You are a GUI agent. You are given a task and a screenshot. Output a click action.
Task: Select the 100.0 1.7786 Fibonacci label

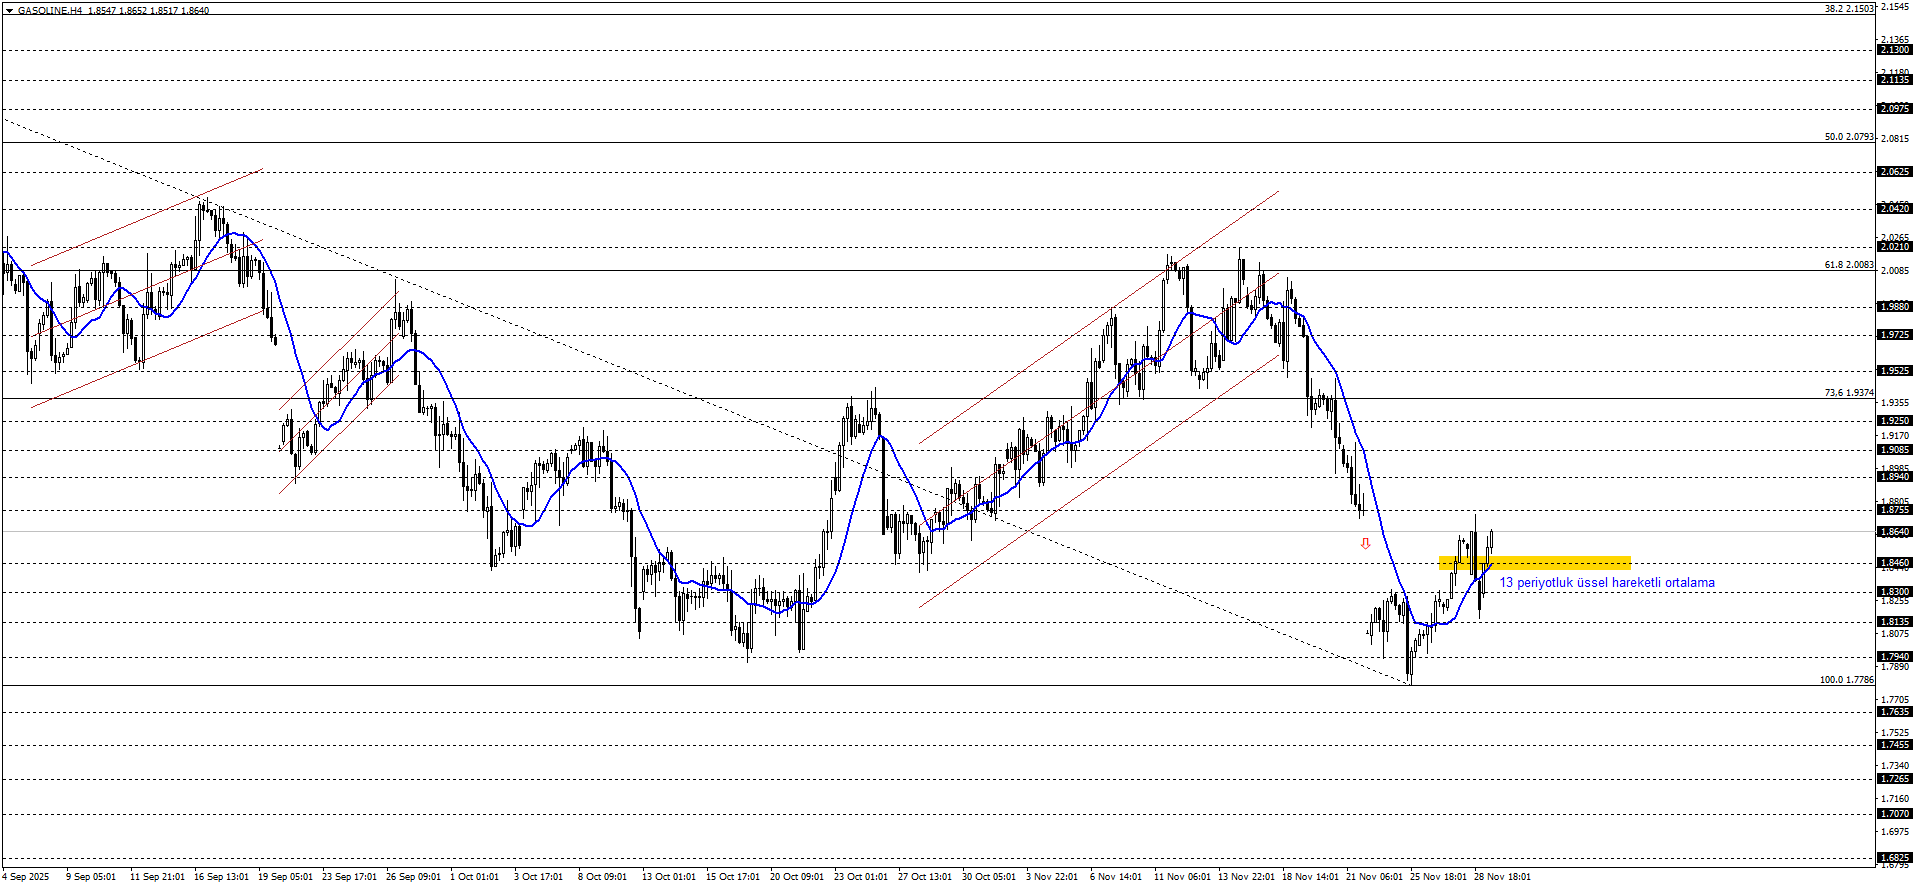[1846, 680]
